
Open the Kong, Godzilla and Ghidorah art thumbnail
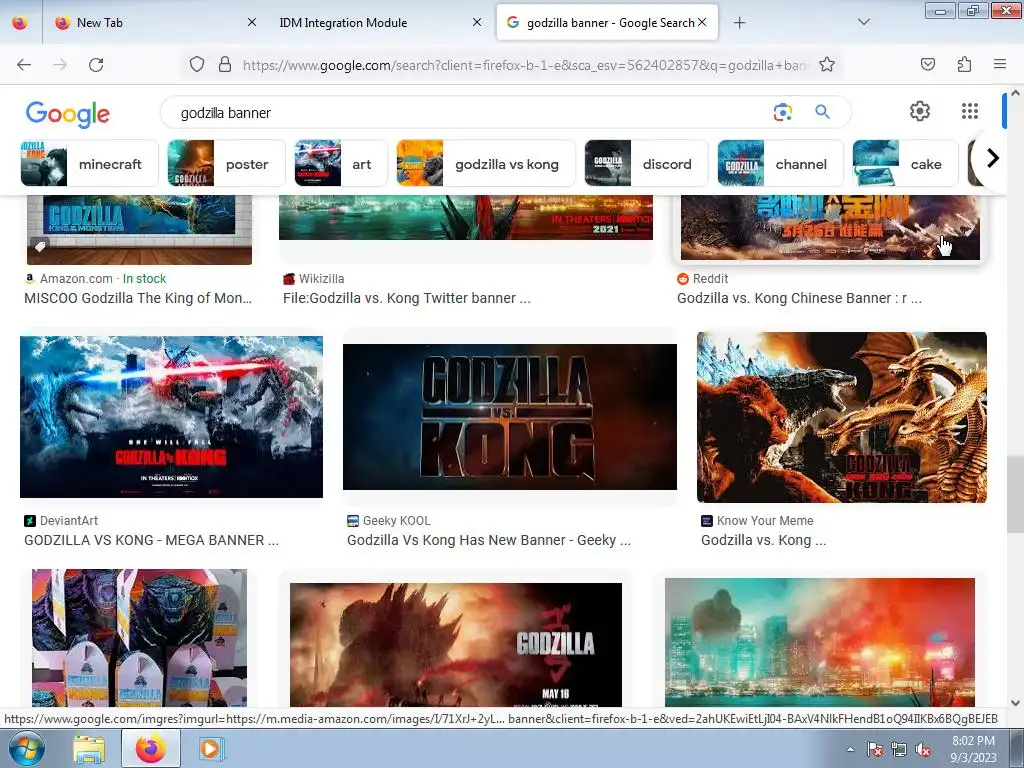tap(842, 417)
